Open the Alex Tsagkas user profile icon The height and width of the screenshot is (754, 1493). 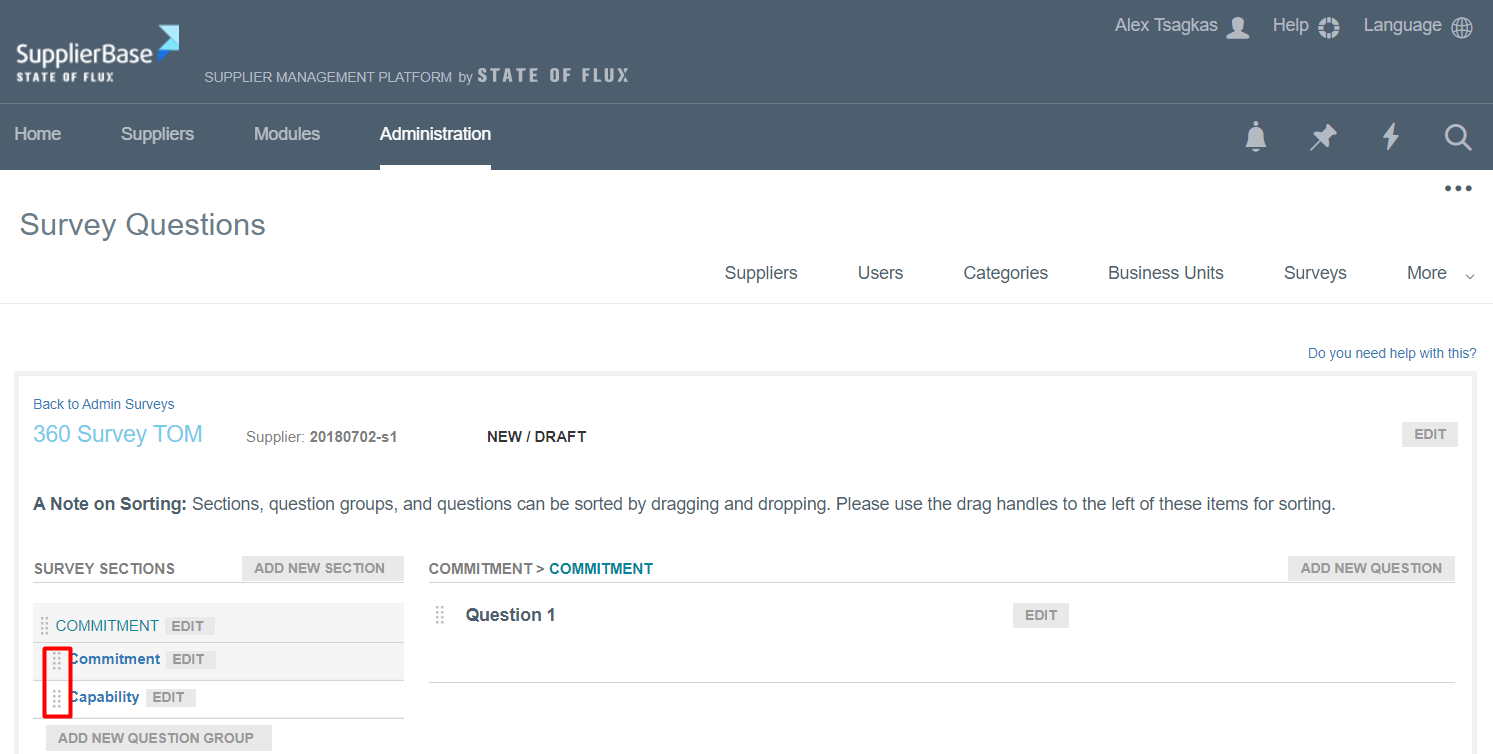click(x=1238, y=27)
